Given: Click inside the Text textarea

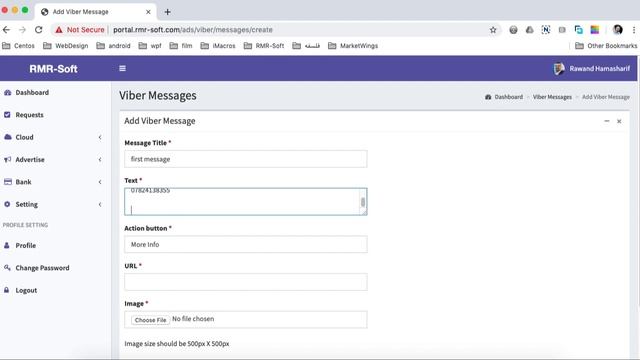Looking at the screenshot, I should click(x=246, y=202).
